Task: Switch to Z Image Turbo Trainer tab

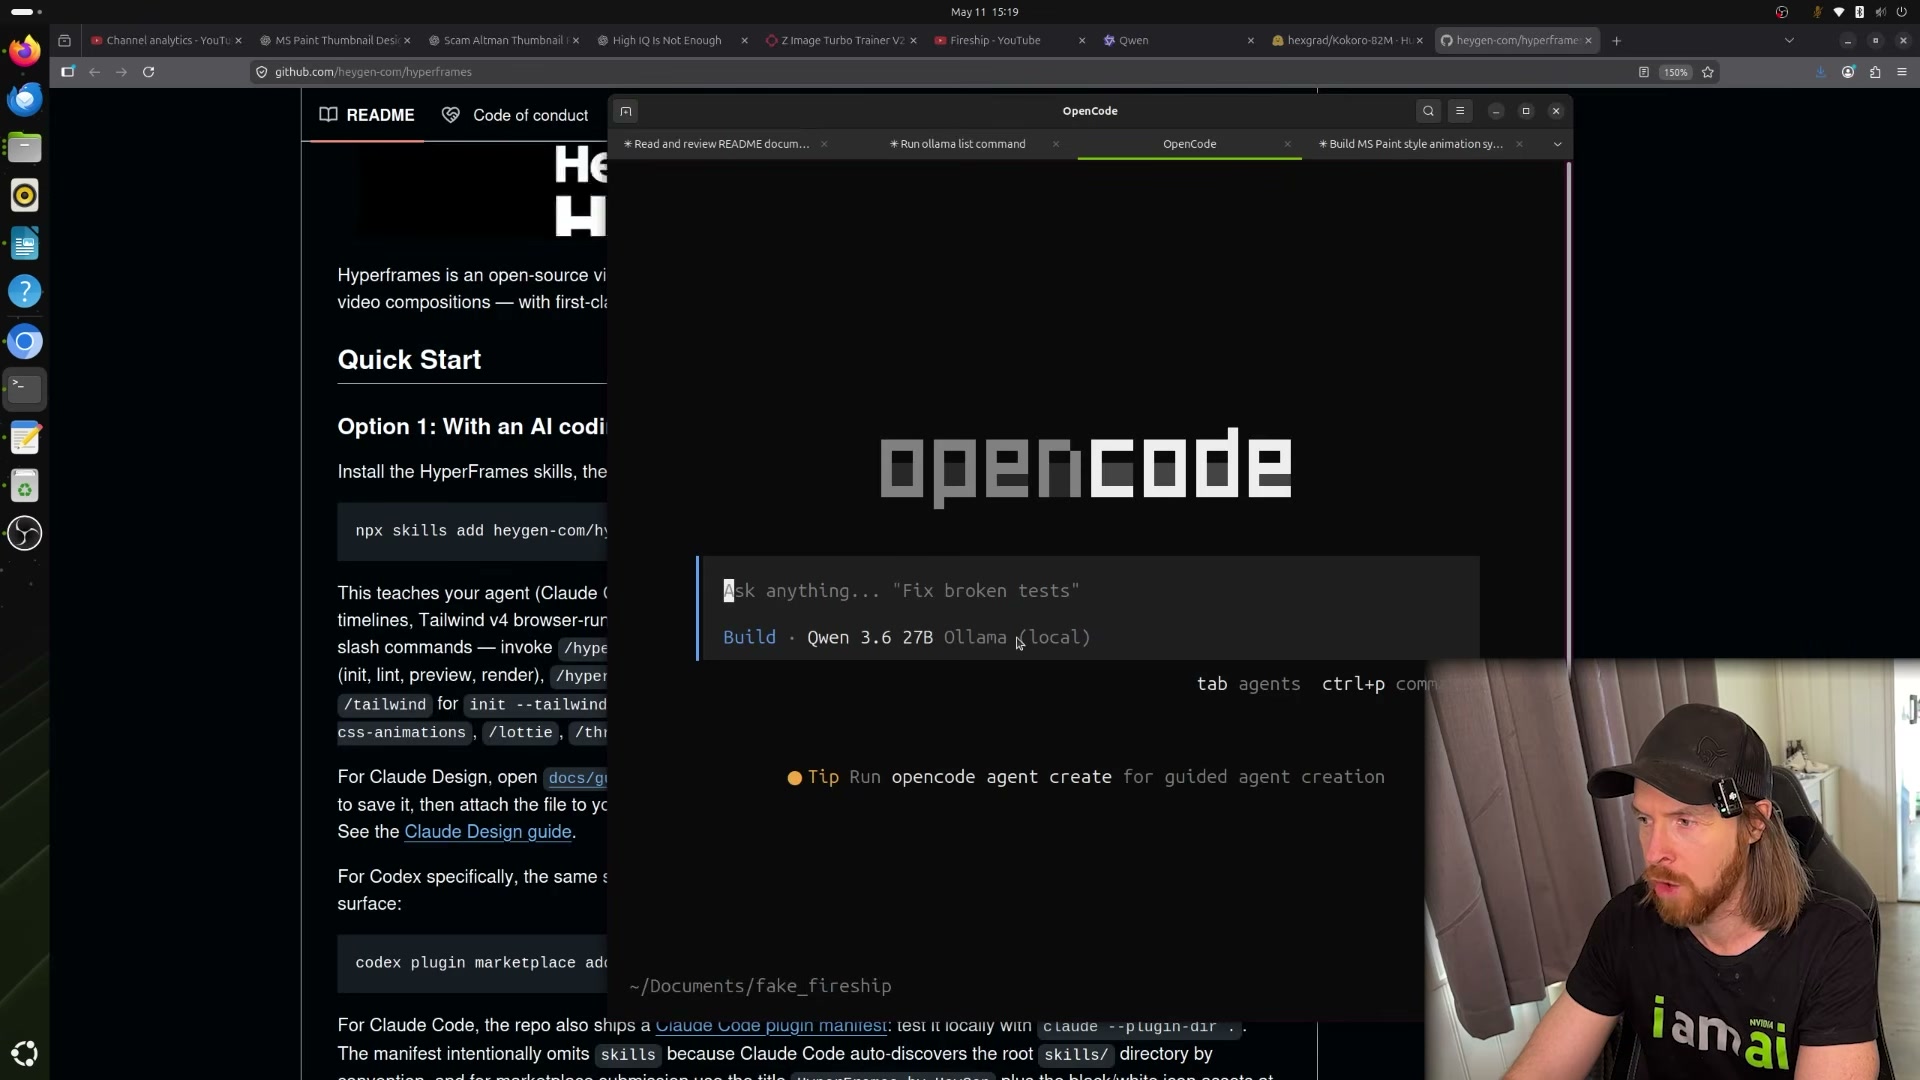Action: (x=841, y=41)
